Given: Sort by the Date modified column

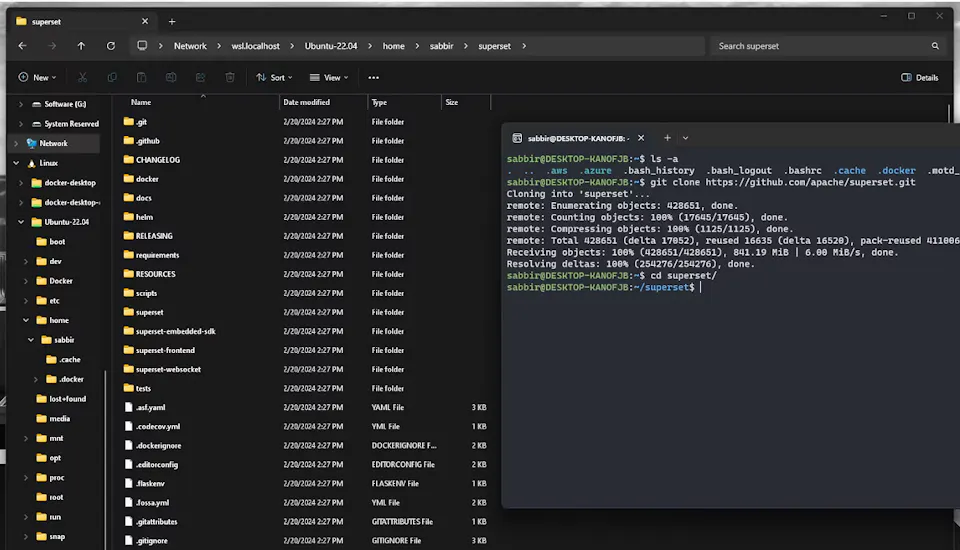Looking at the screenshot, I should point(306,102).
